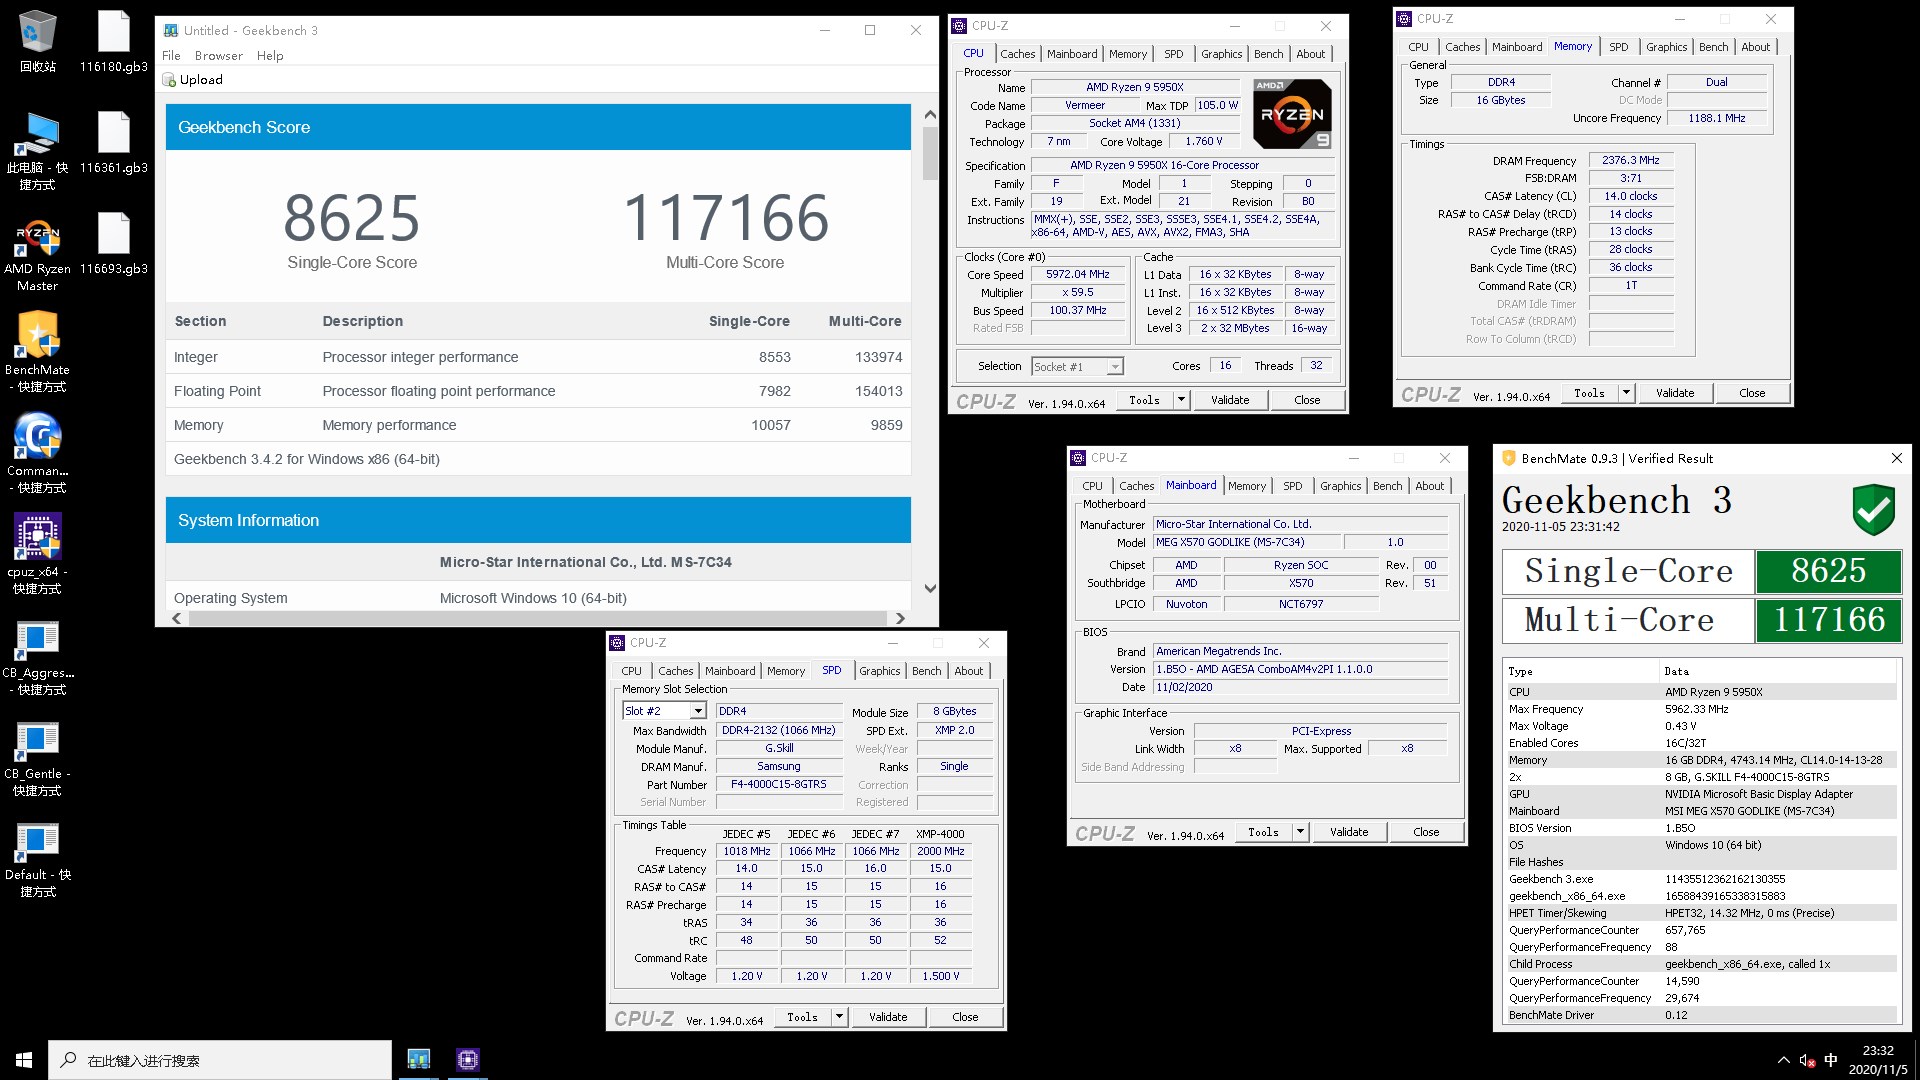Click Geekbench horizontal scrollbar right arrow
1920x1080 pixels.
point(900,618)
